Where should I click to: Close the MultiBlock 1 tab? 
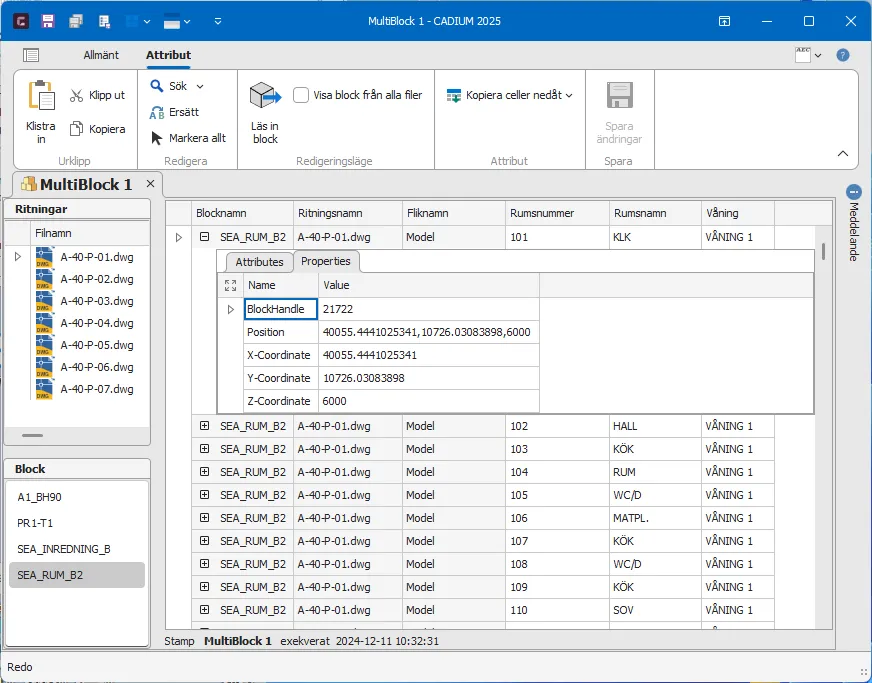click(x=150, y=184)
